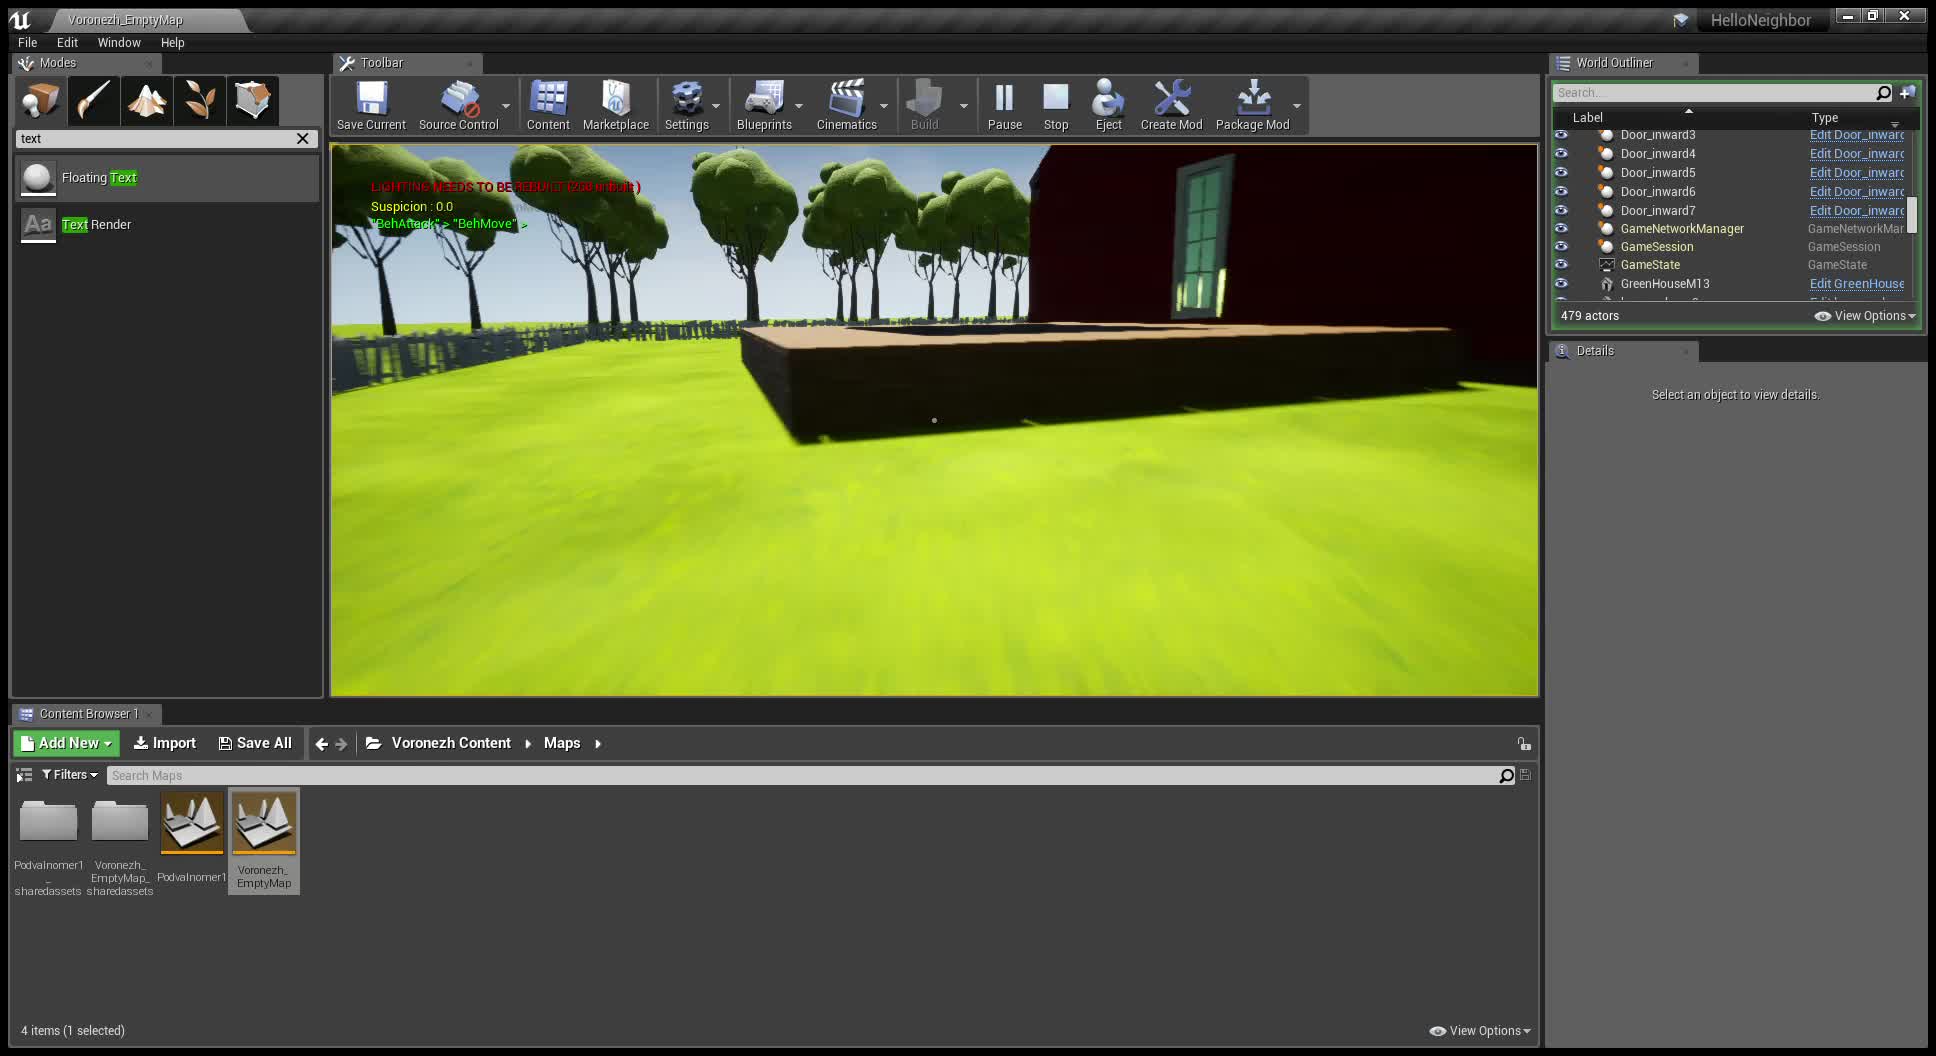Select the Paint mode brush icon

94,100
